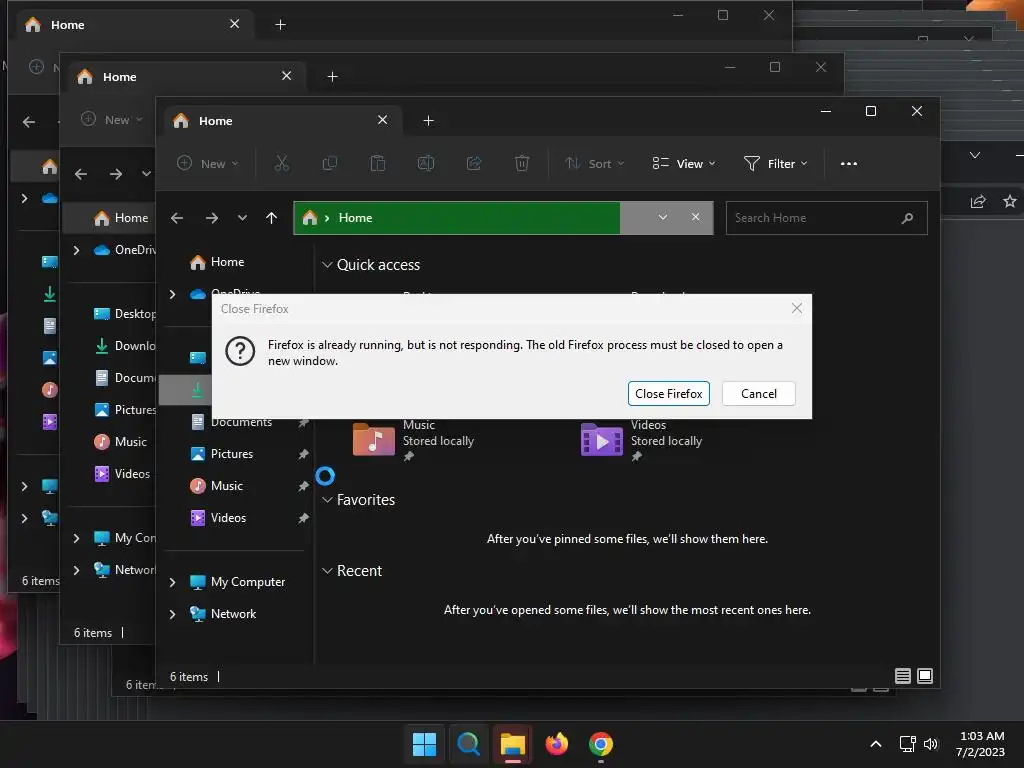Click the Up arrow in front window
Screen dimensions: 1024x768
pos(272,218)
